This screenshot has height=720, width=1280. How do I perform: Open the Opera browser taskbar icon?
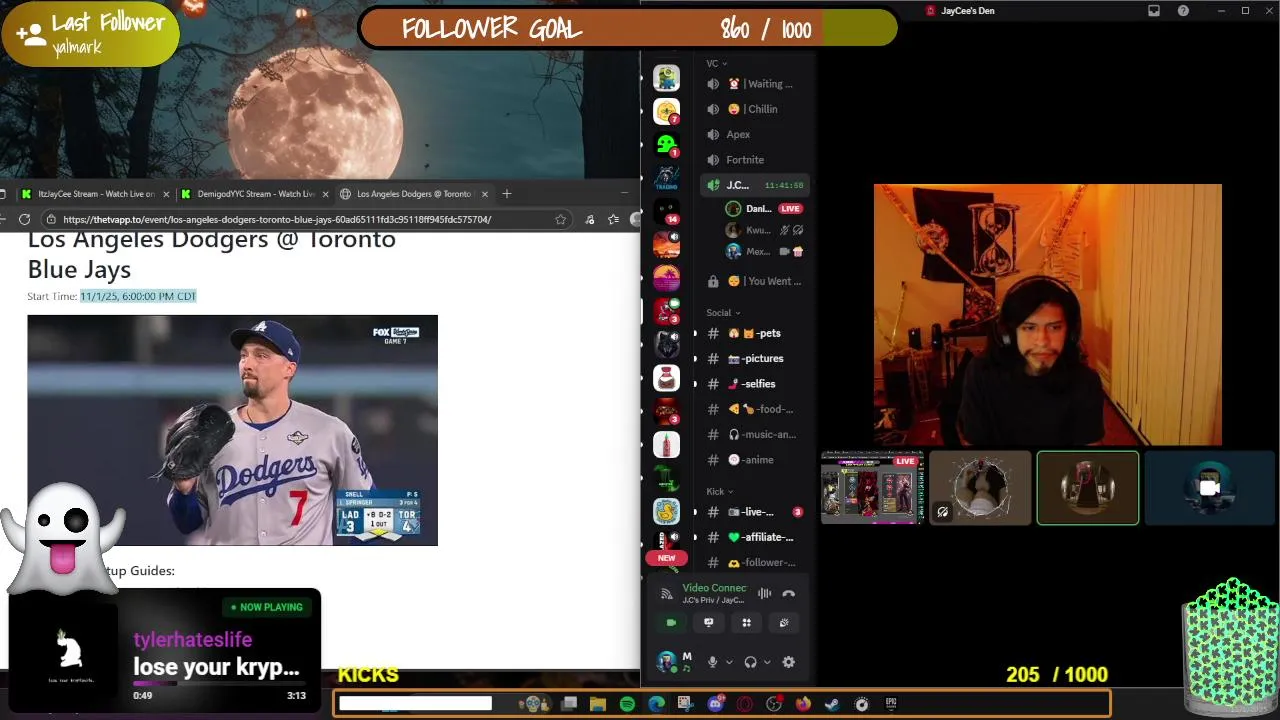point(744,704)
